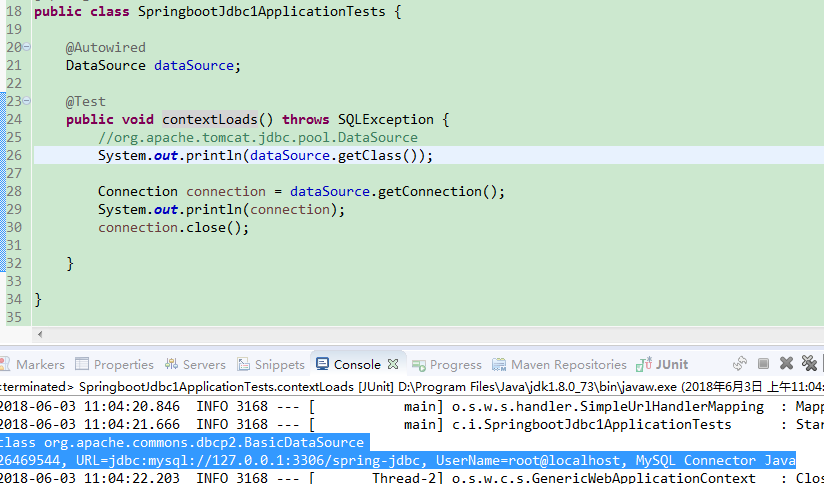Viewport: 824px width, 484px height.
Task: Close the Console view tab
Action: [393, 364]
